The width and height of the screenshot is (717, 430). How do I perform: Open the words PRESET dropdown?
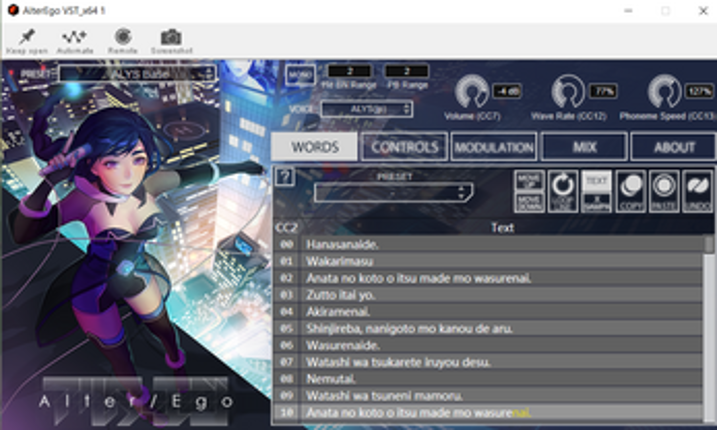392,192
